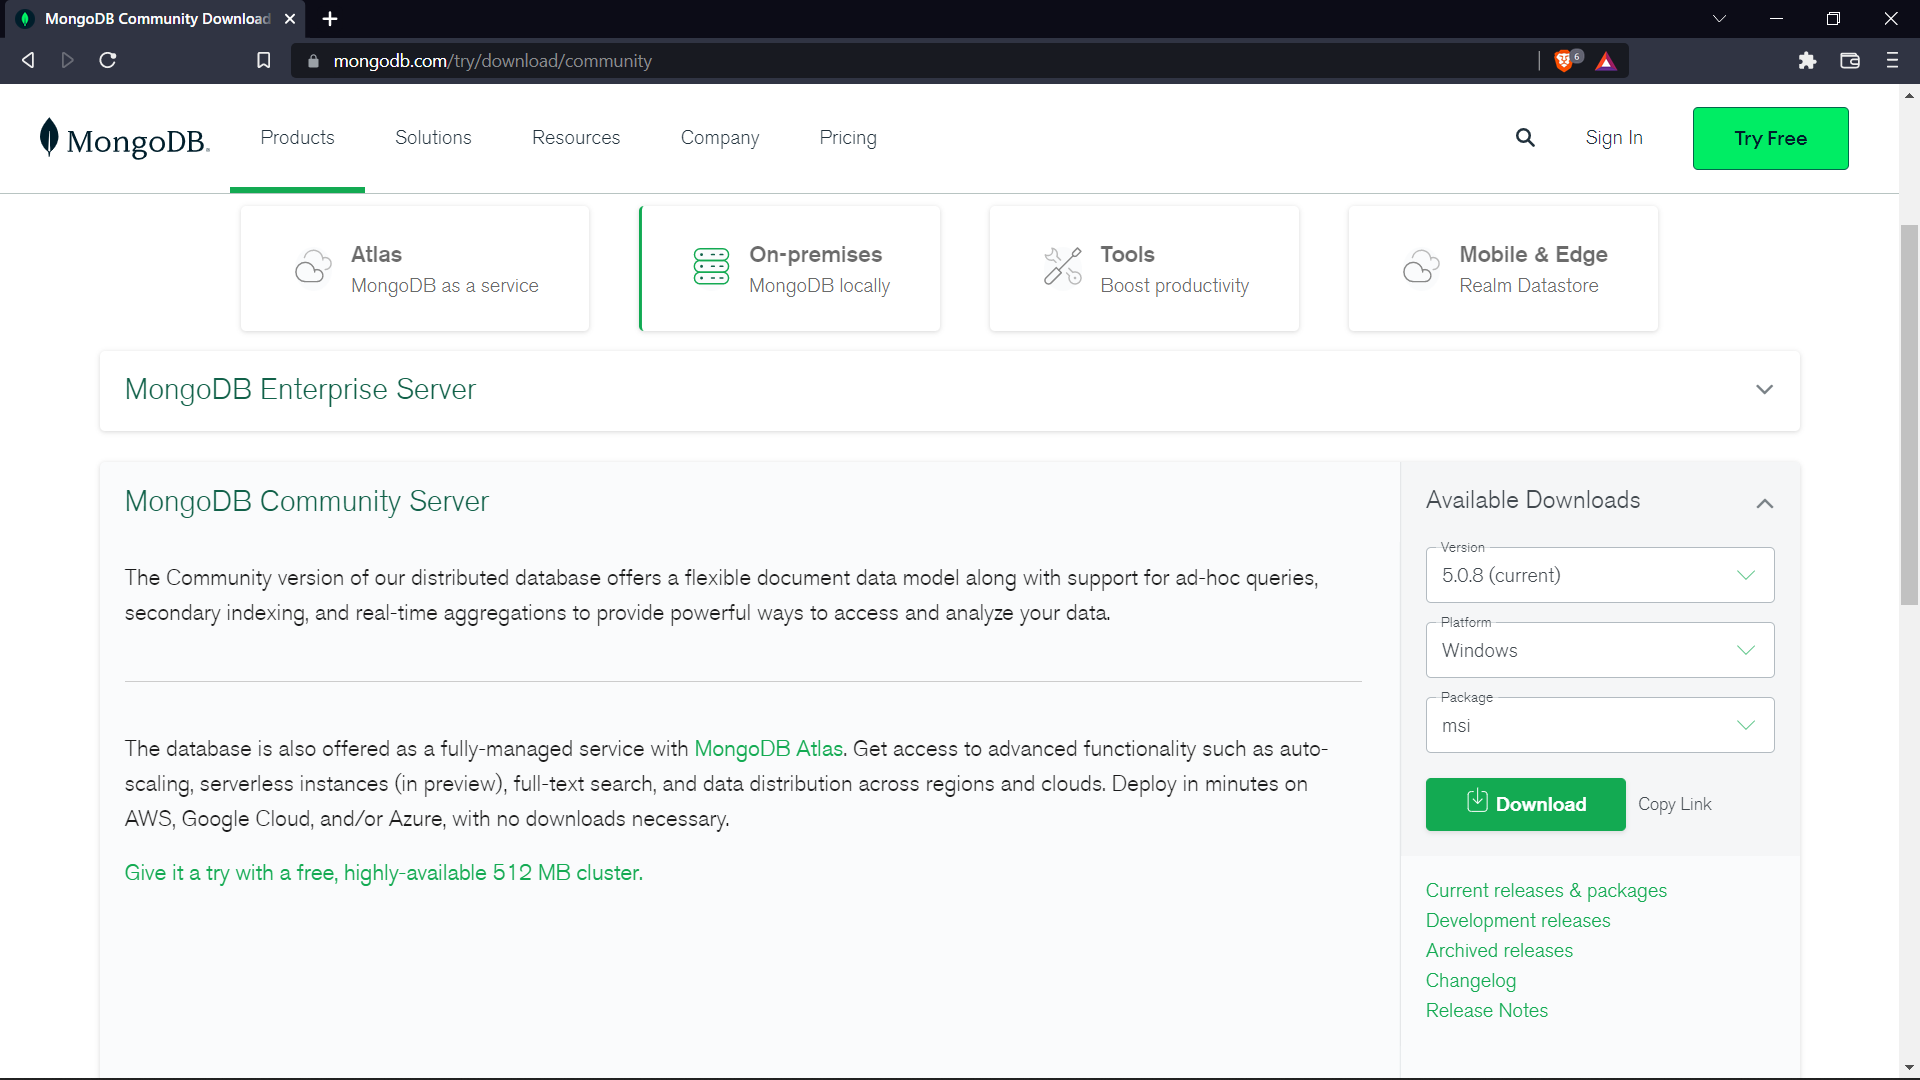Screen dimensions: 1920x1080
Task: Reload the page with the refresh icon
Action: pyautogui.click(x=108, y=61)
